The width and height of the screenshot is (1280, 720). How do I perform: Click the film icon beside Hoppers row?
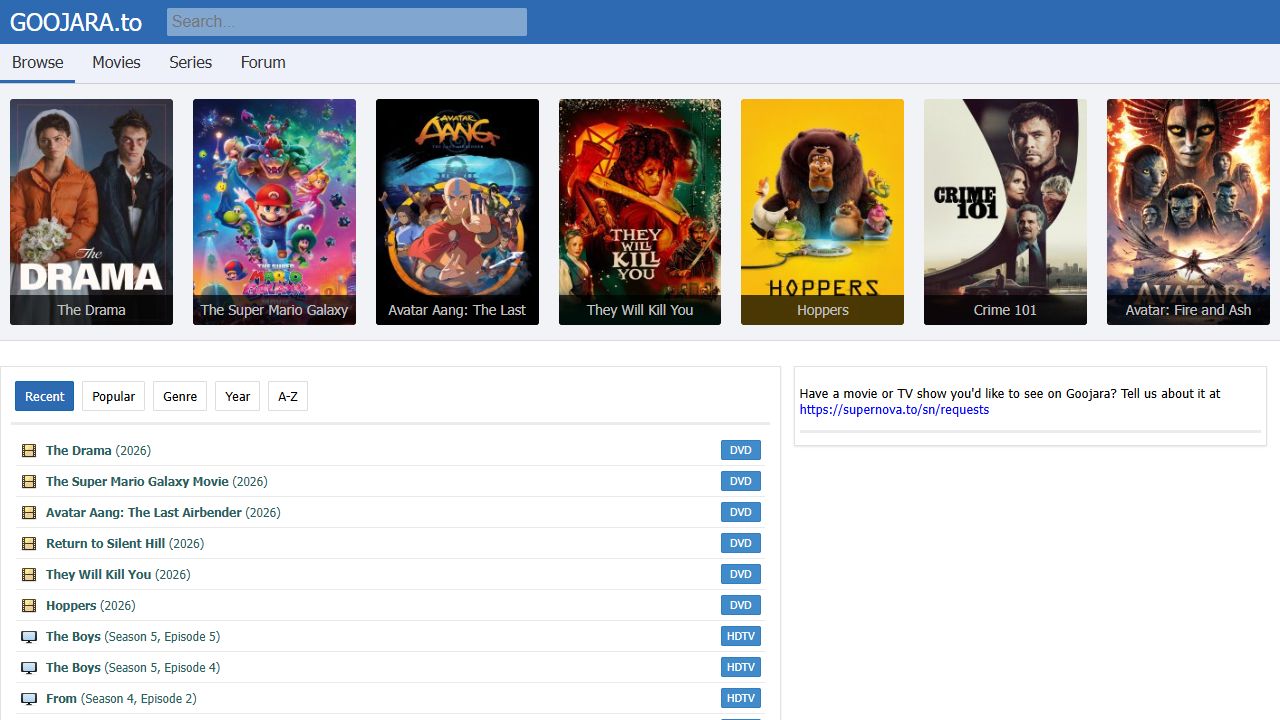pyautogui.click(x=29, y=606)
